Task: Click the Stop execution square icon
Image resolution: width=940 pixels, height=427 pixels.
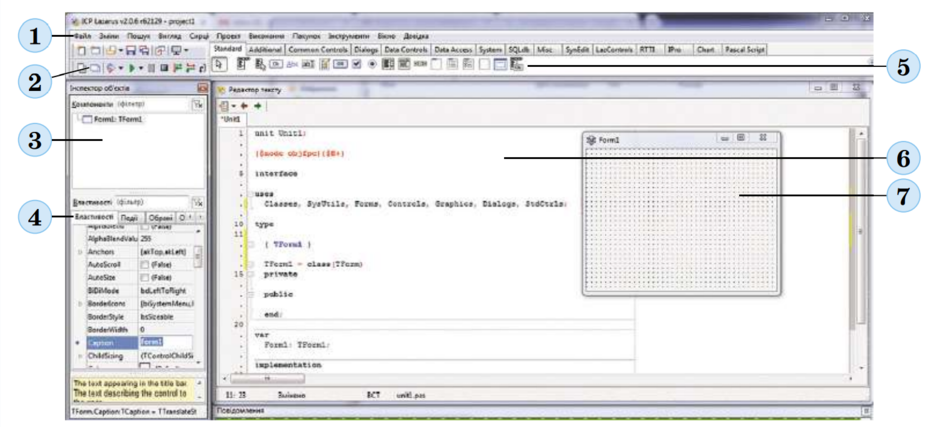Action: [x=164, y=68]
